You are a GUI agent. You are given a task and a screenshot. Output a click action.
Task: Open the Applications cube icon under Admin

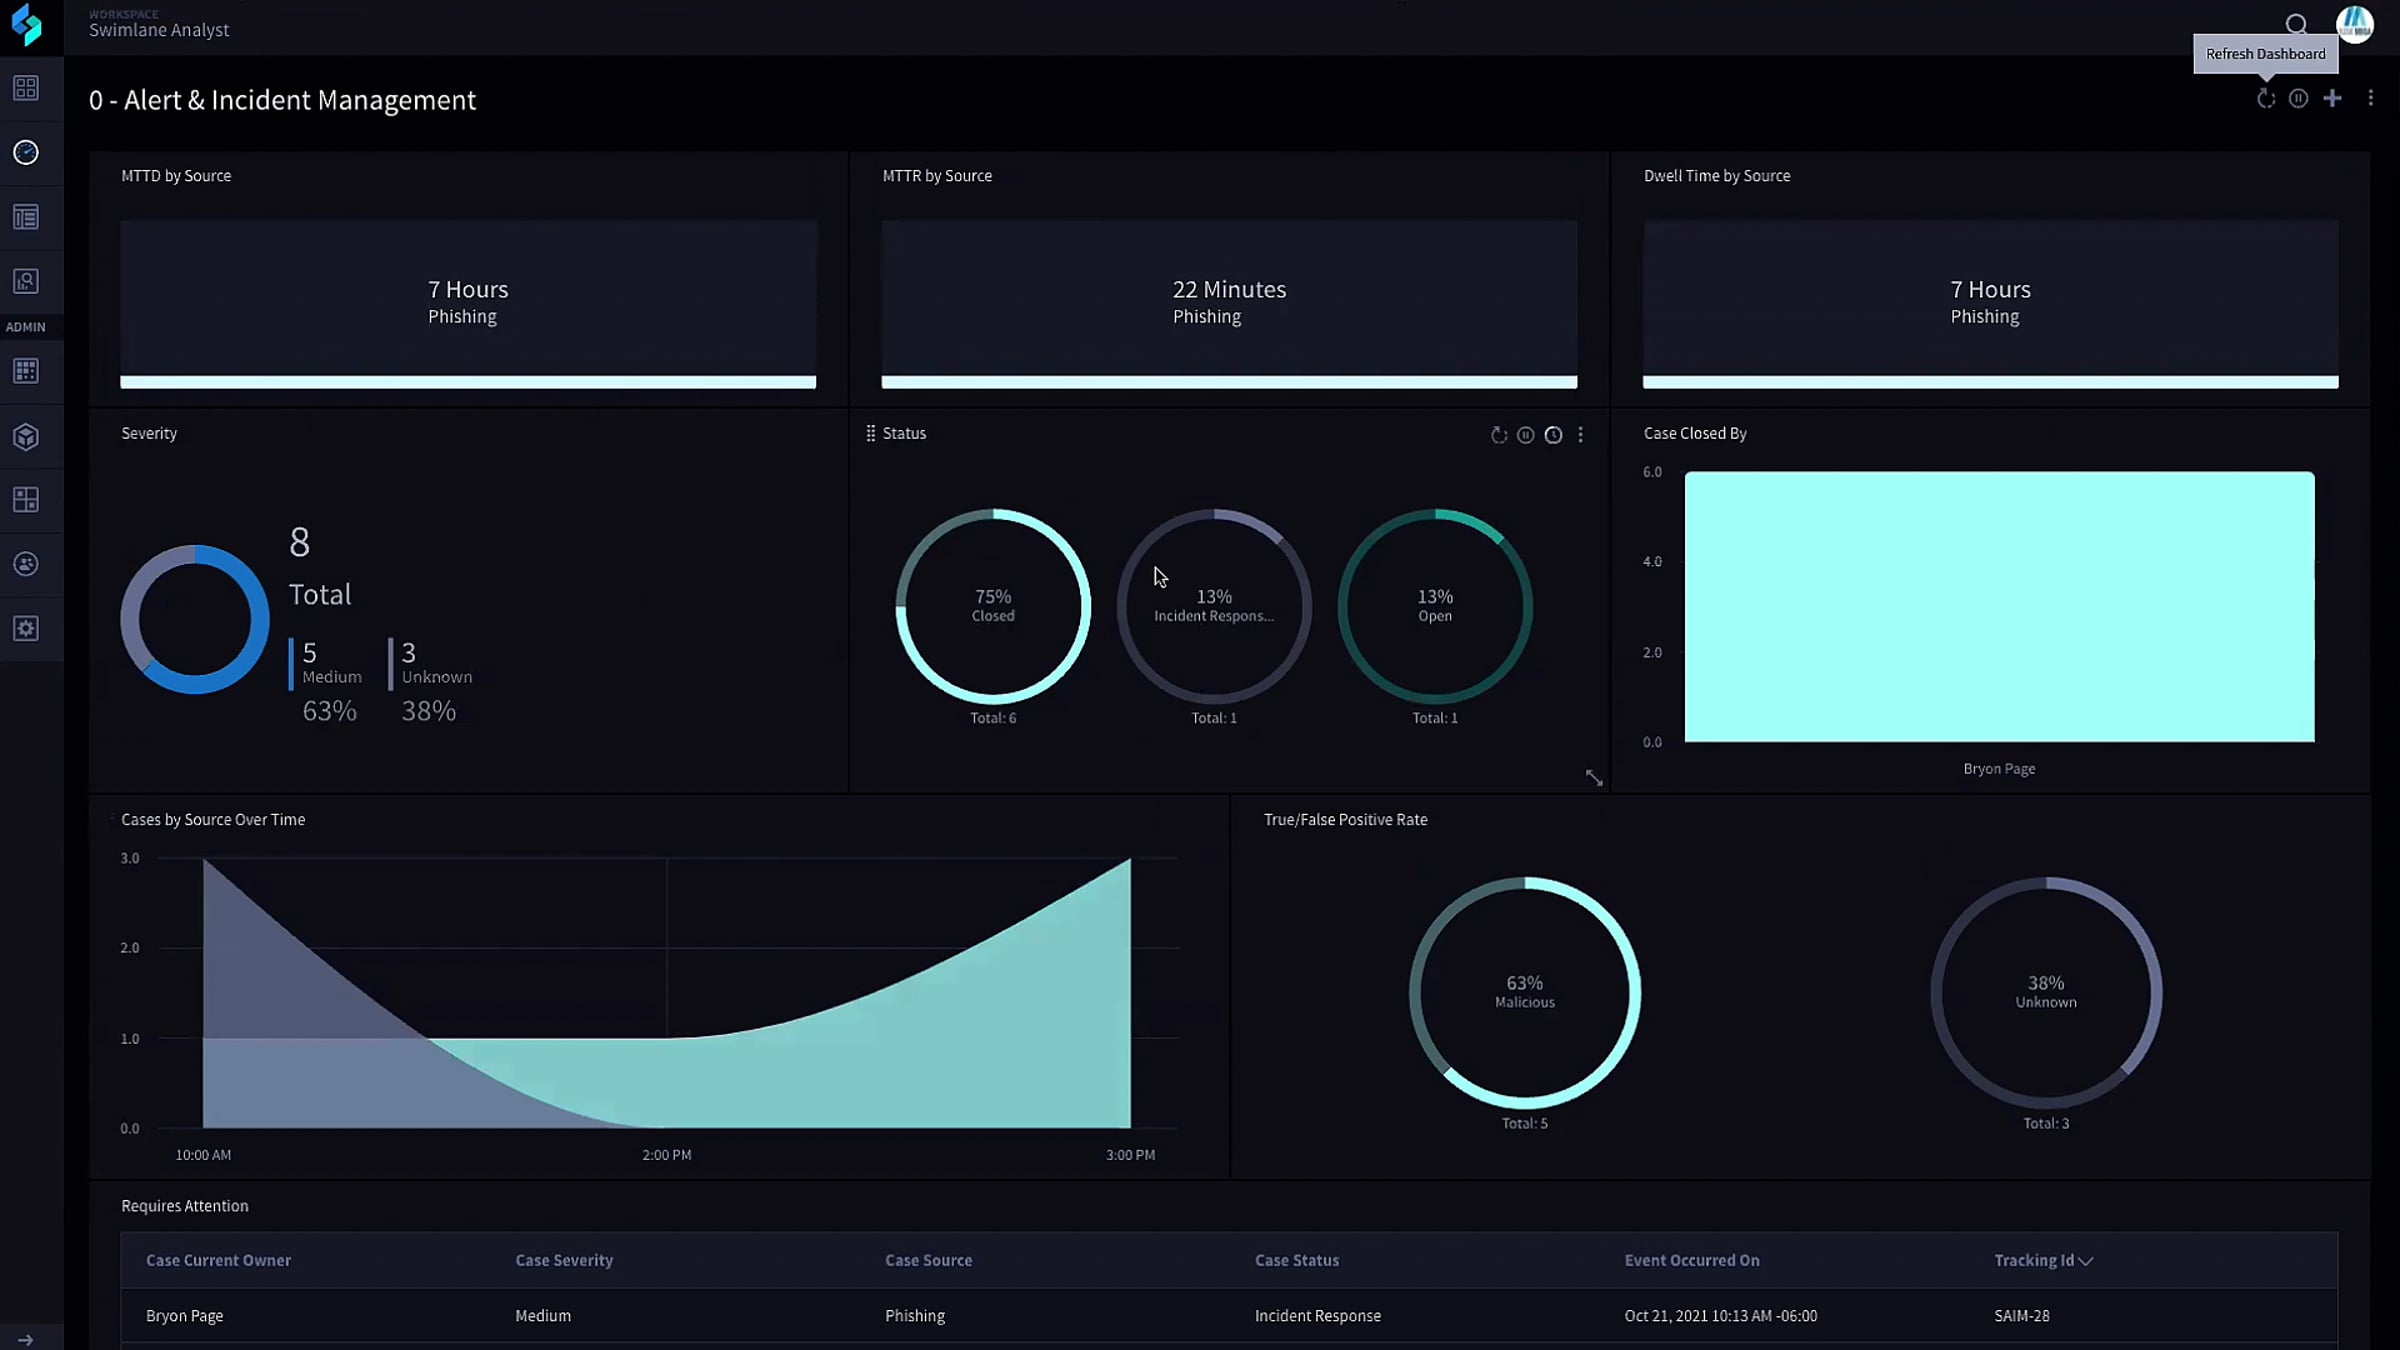point(26,436)
